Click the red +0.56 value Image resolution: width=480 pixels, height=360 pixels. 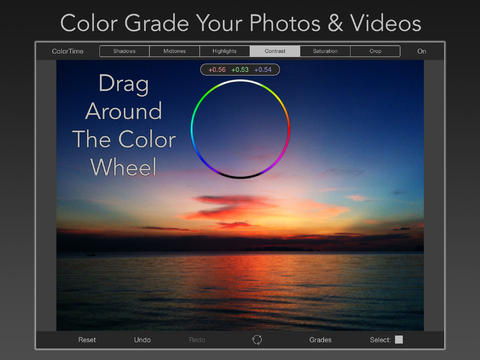[x=217, y=70]
